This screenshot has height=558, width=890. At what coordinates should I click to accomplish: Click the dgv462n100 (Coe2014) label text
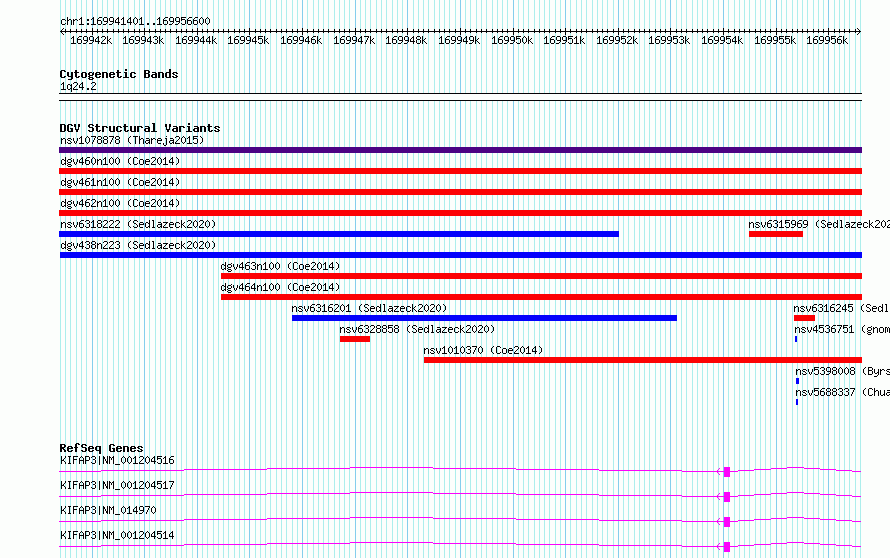click(x=120, y=203)
